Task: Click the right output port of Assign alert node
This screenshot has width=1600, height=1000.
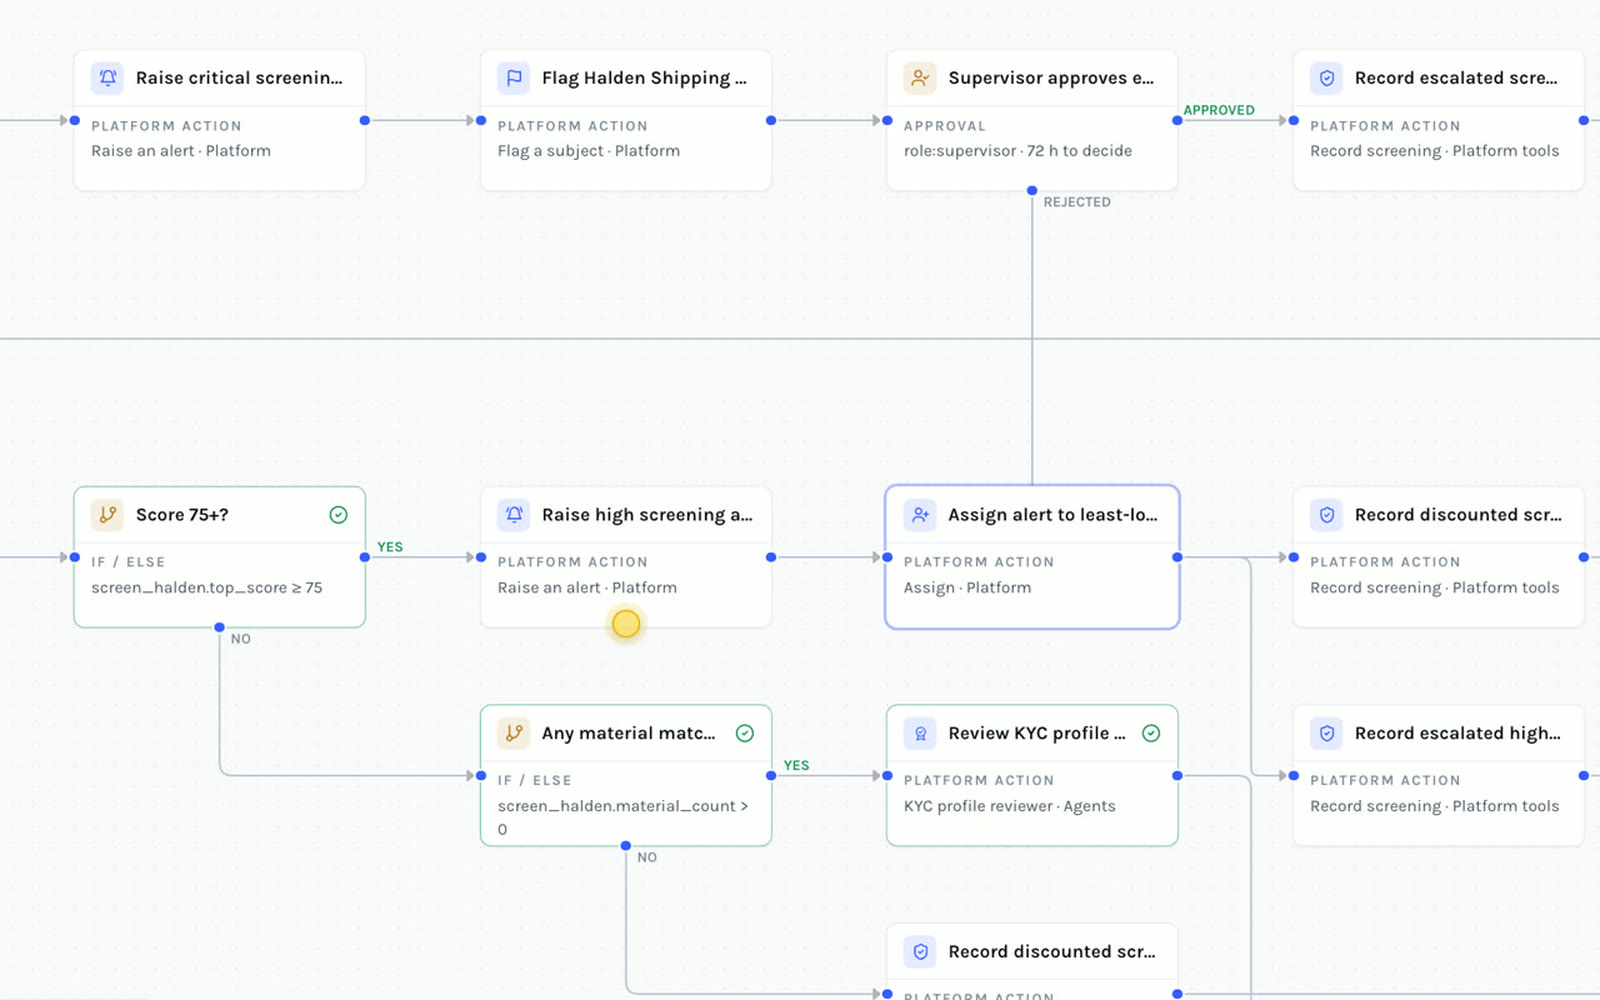Action: 1177,557
